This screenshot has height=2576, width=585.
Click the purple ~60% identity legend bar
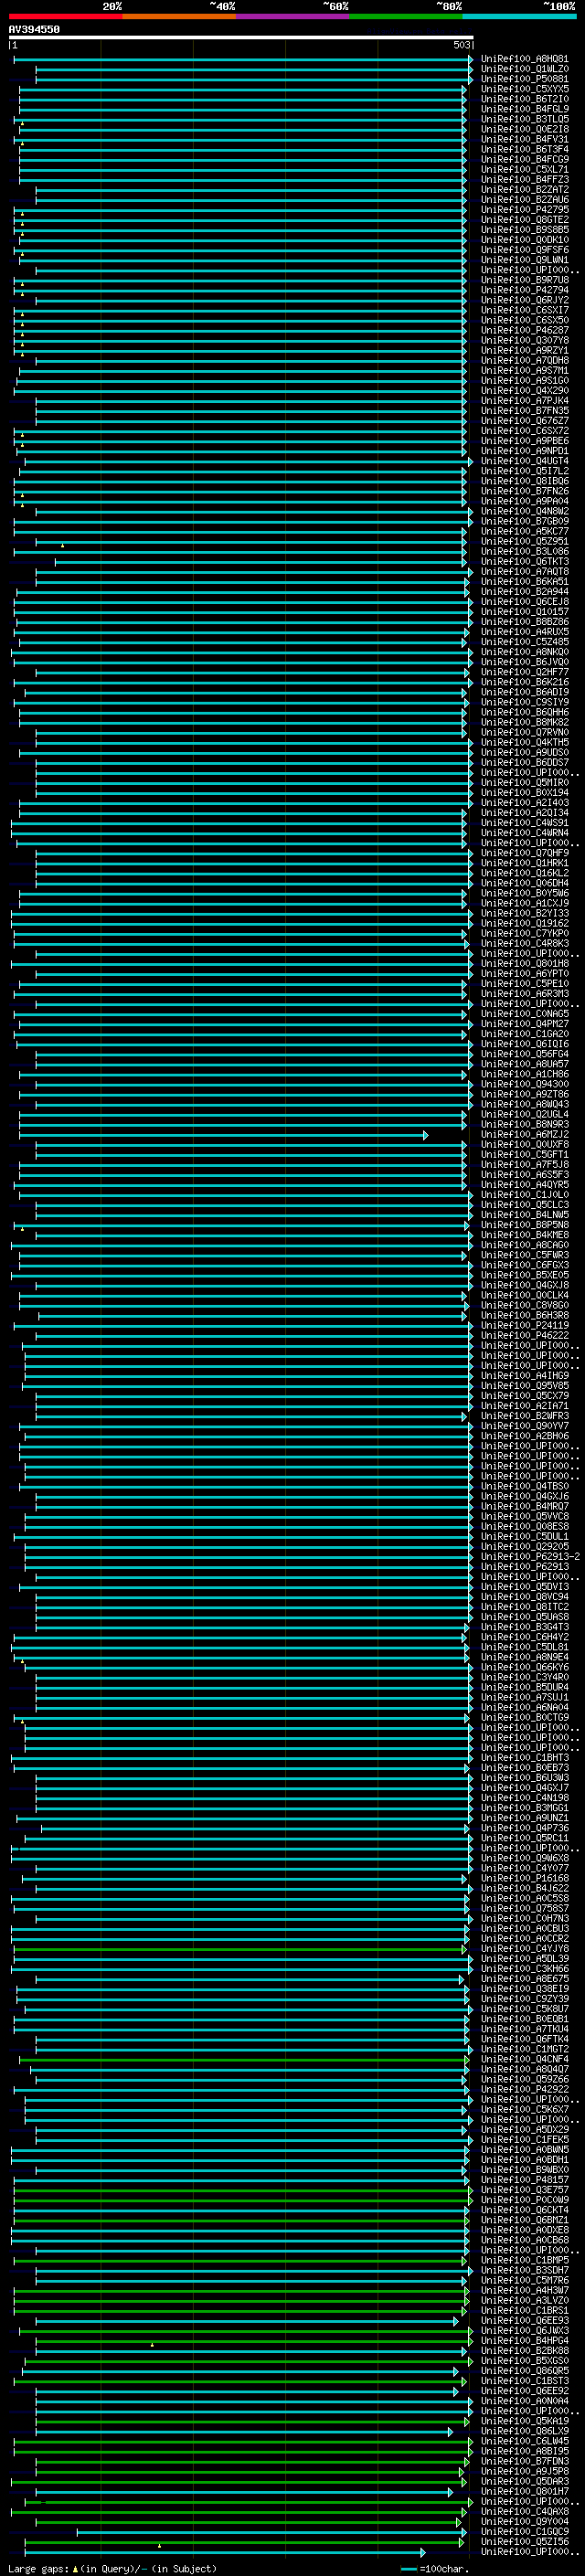coord(292,16)
